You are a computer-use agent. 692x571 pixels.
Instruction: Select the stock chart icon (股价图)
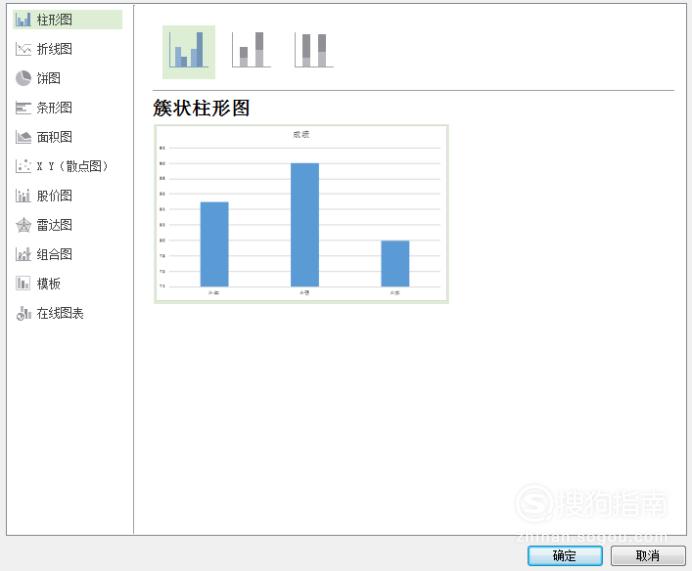23,195
